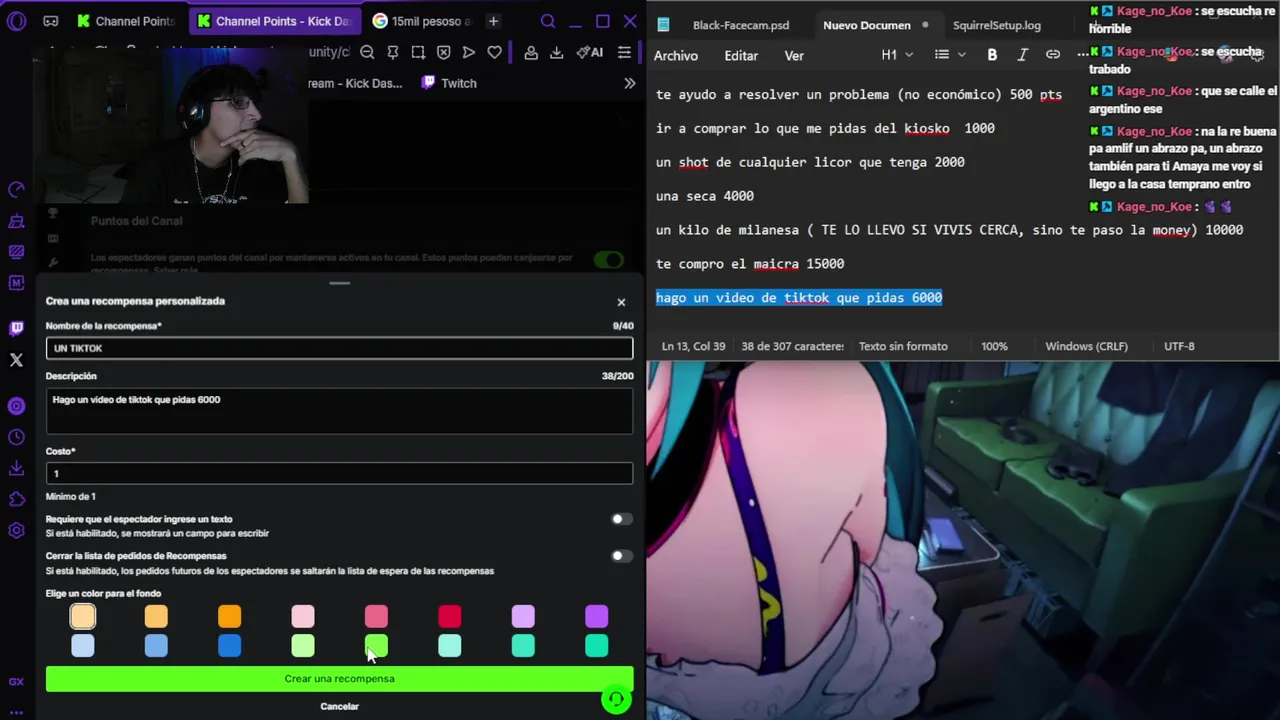Switch to first Channel Points tab
Image resolution: width=1280 pixels, height=720 pixels.
[127, 21]
